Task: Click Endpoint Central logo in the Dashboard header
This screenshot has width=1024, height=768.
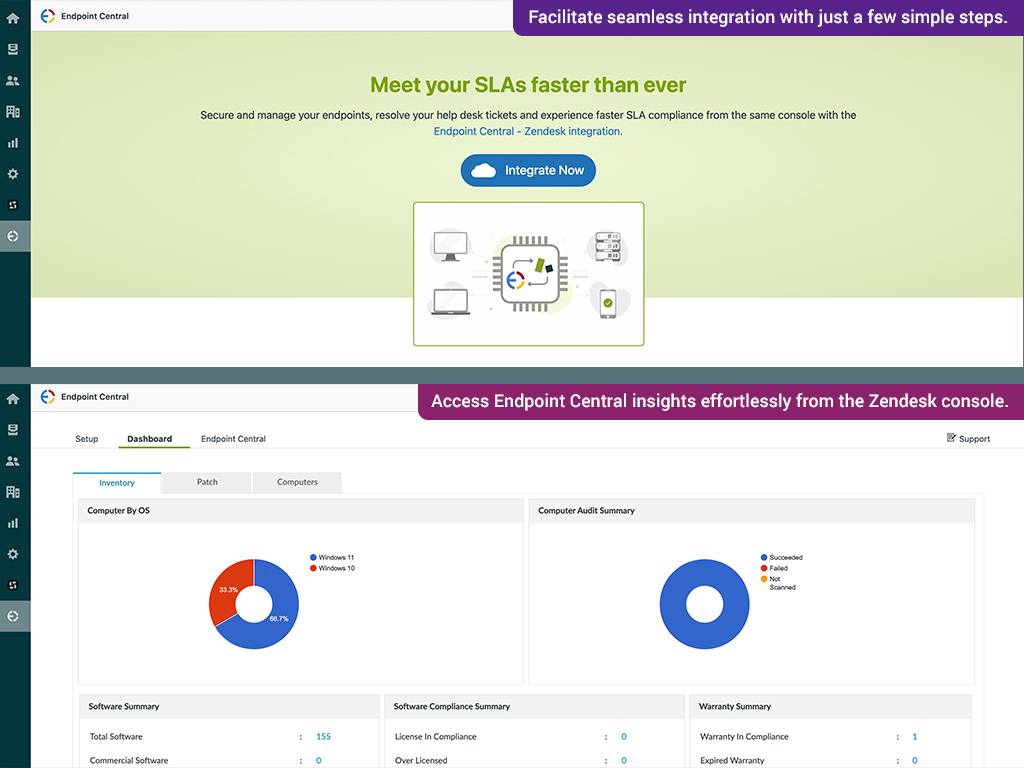Action: point(48,397)
